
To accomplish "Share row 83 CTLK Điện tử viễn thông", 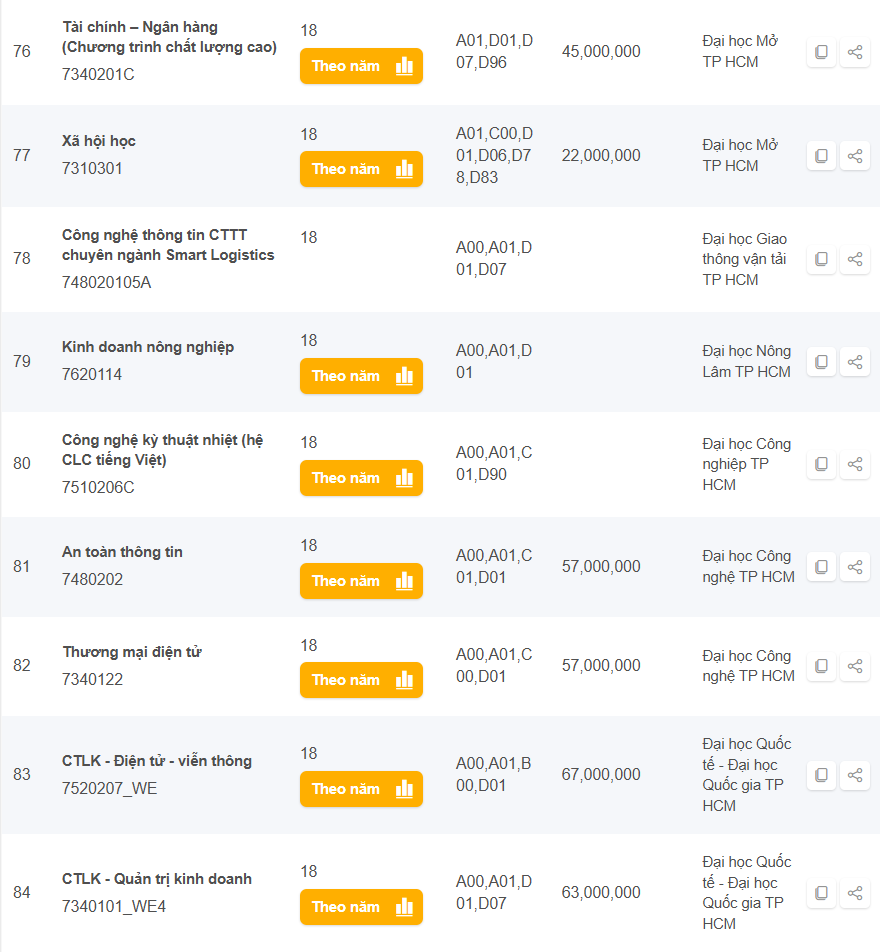I will tap(855, 775).
